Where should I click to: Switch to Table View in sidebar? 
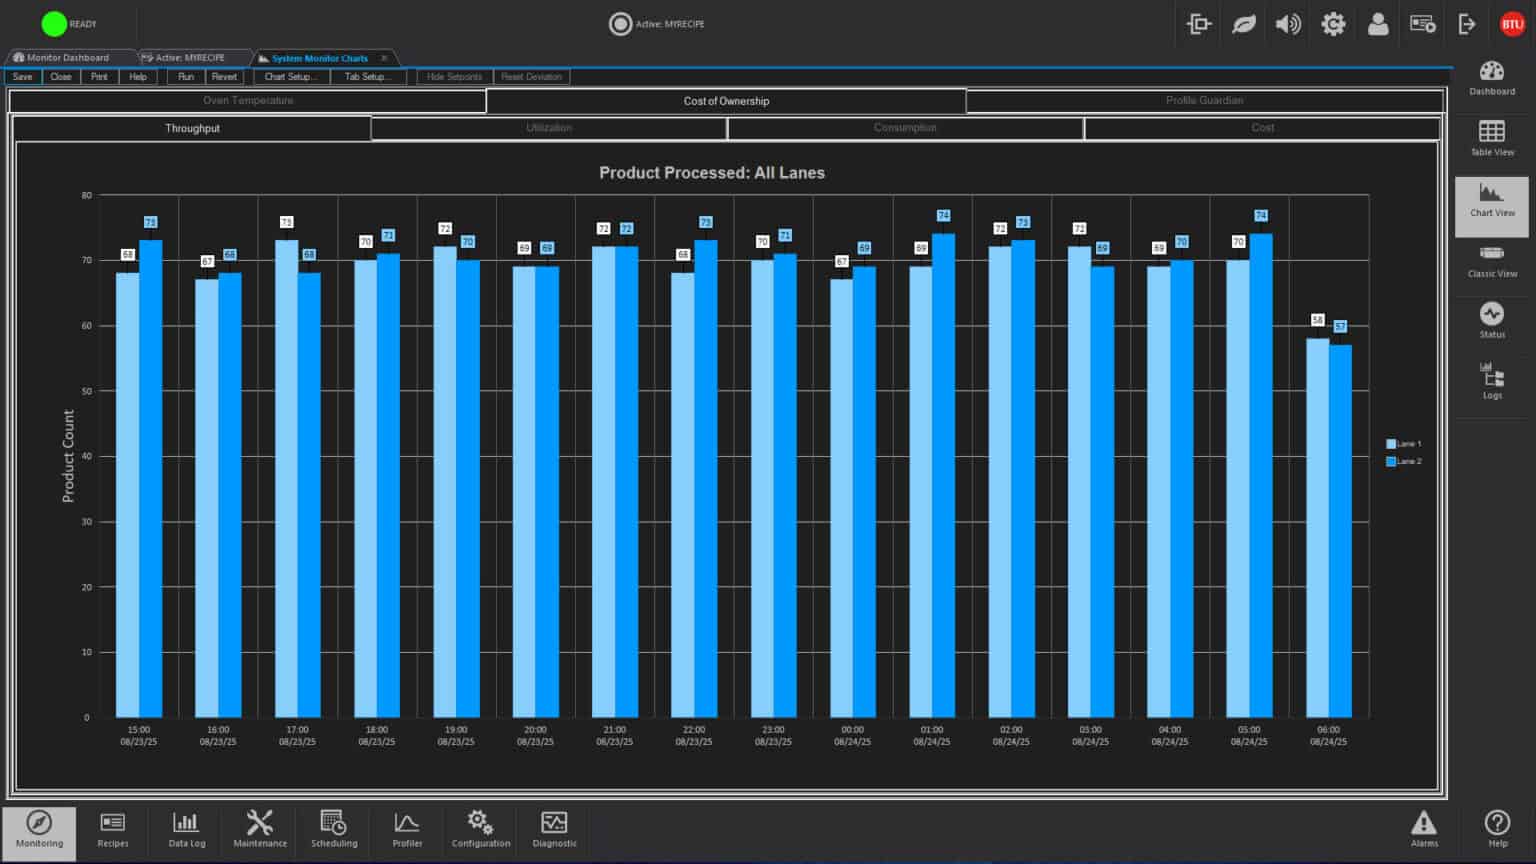tap(1491, 138)
